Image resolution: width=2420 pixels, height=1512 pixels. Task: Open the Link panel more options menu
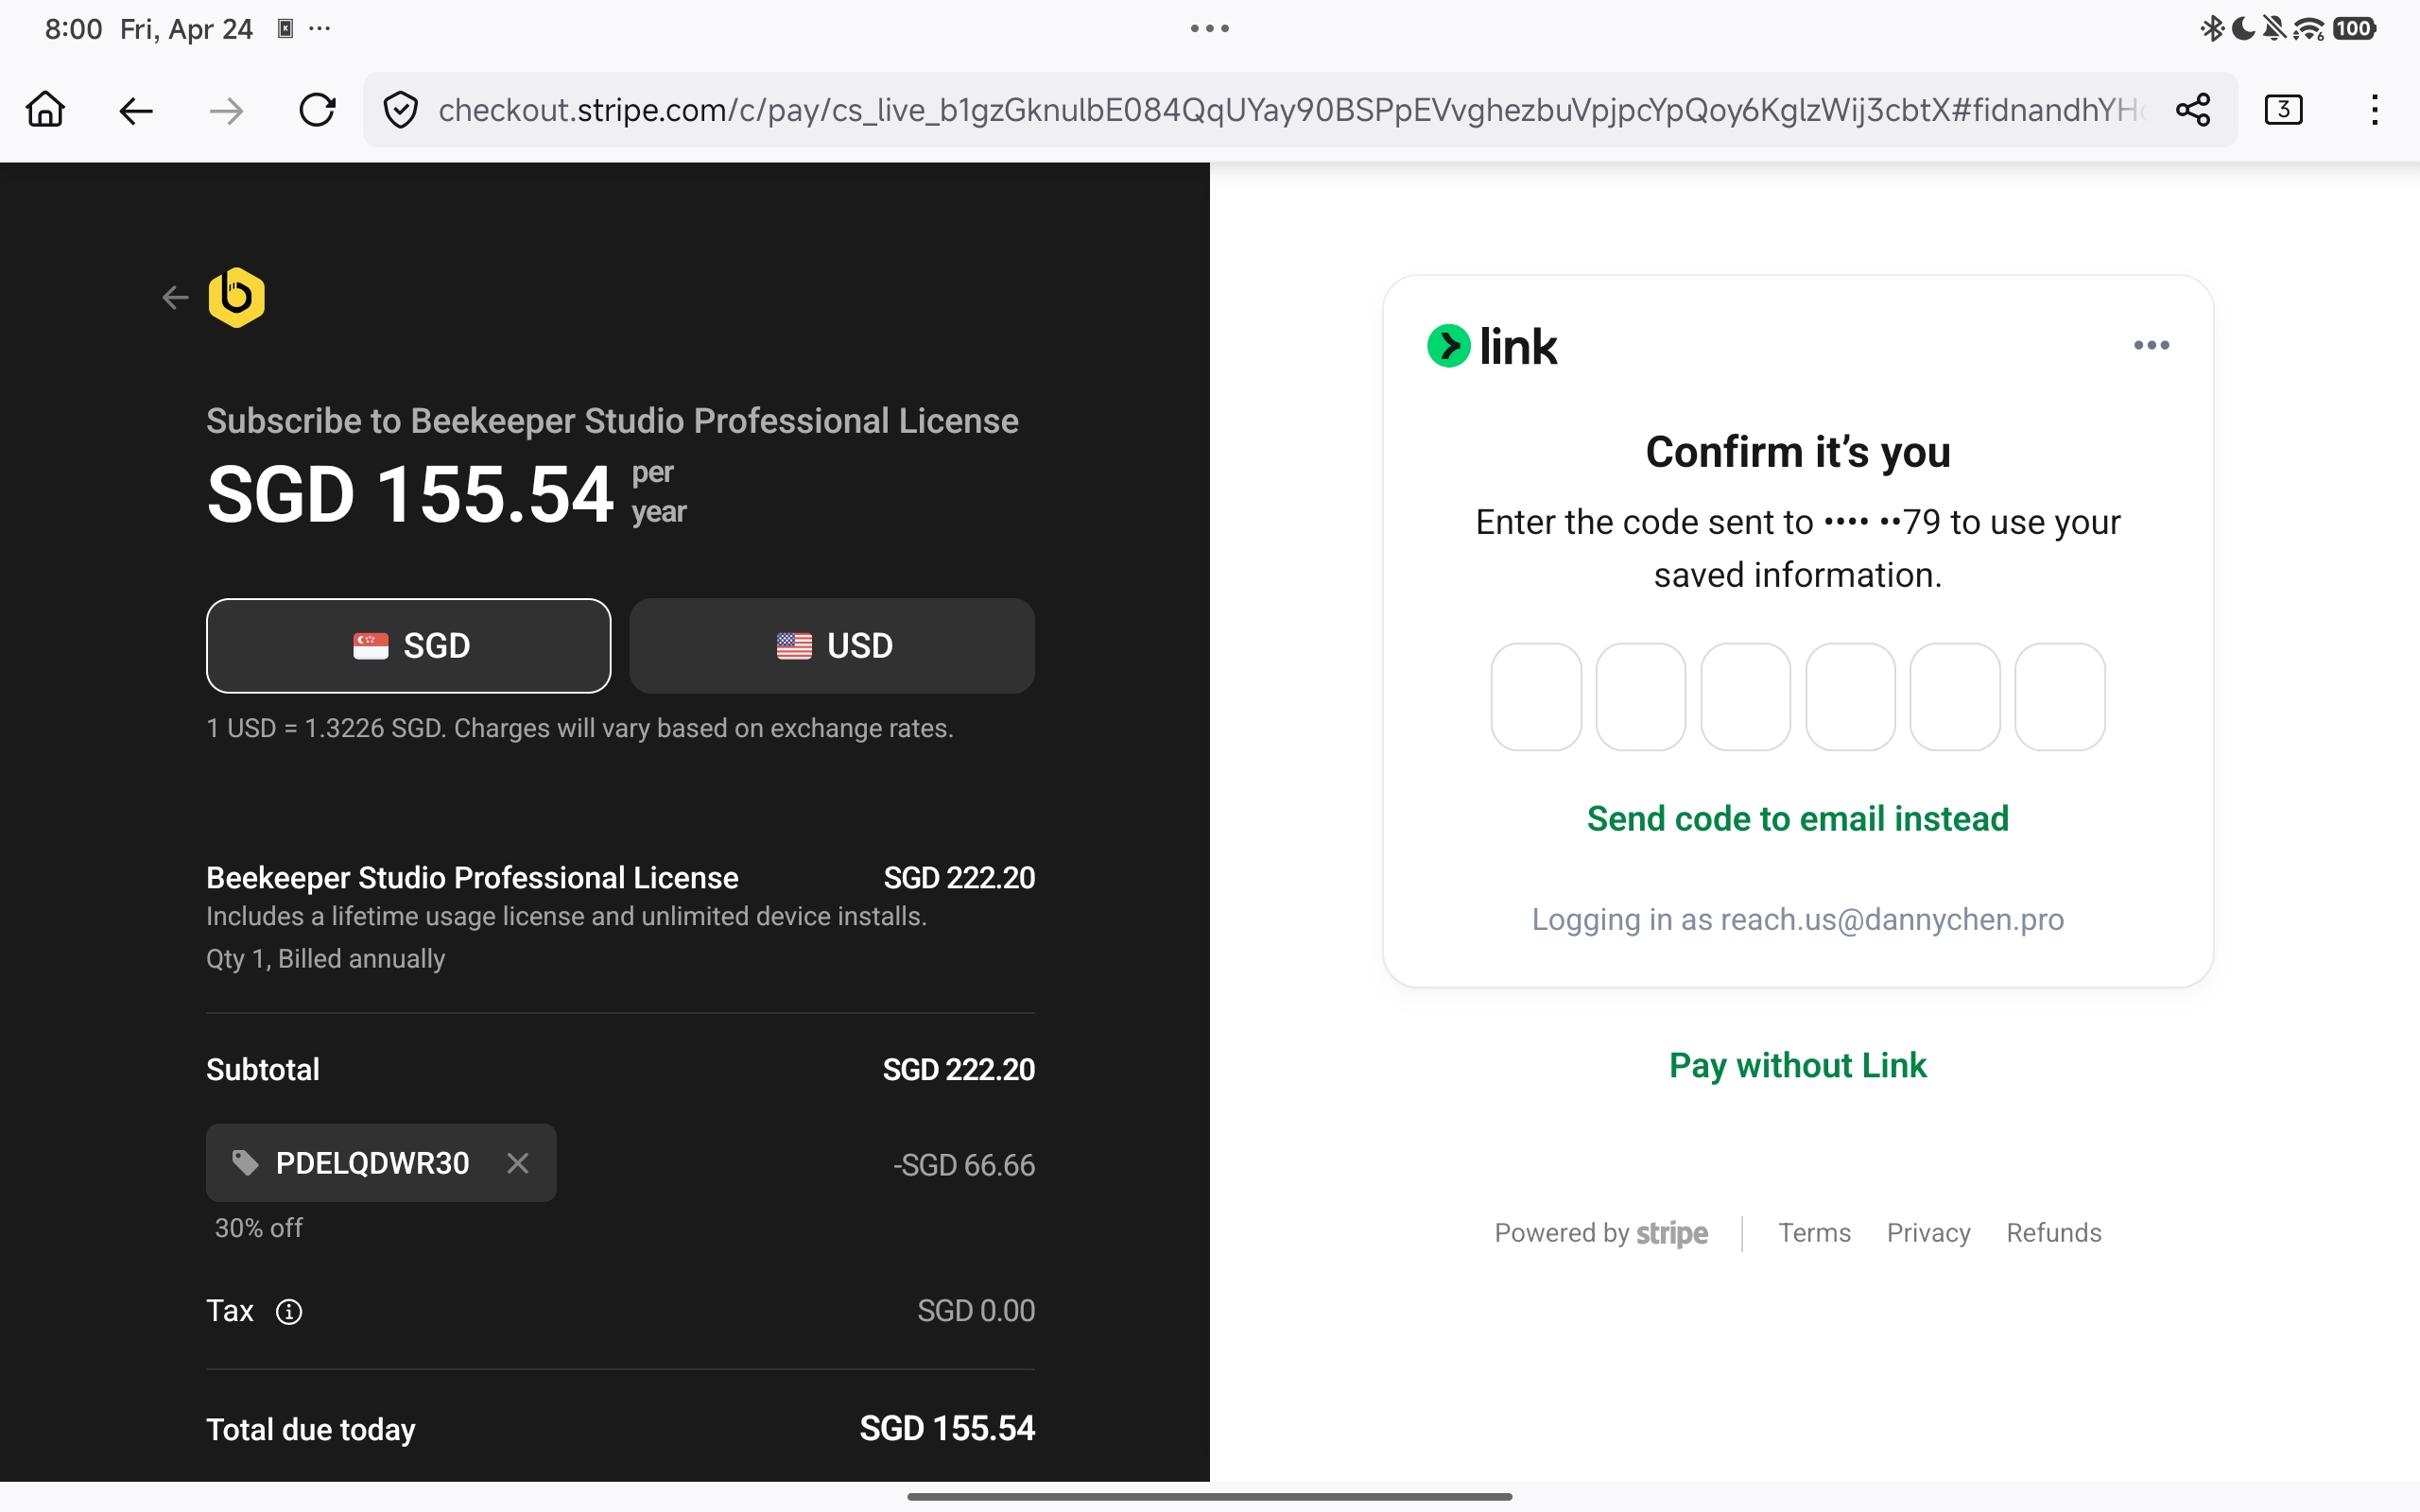coord(2151,345)
